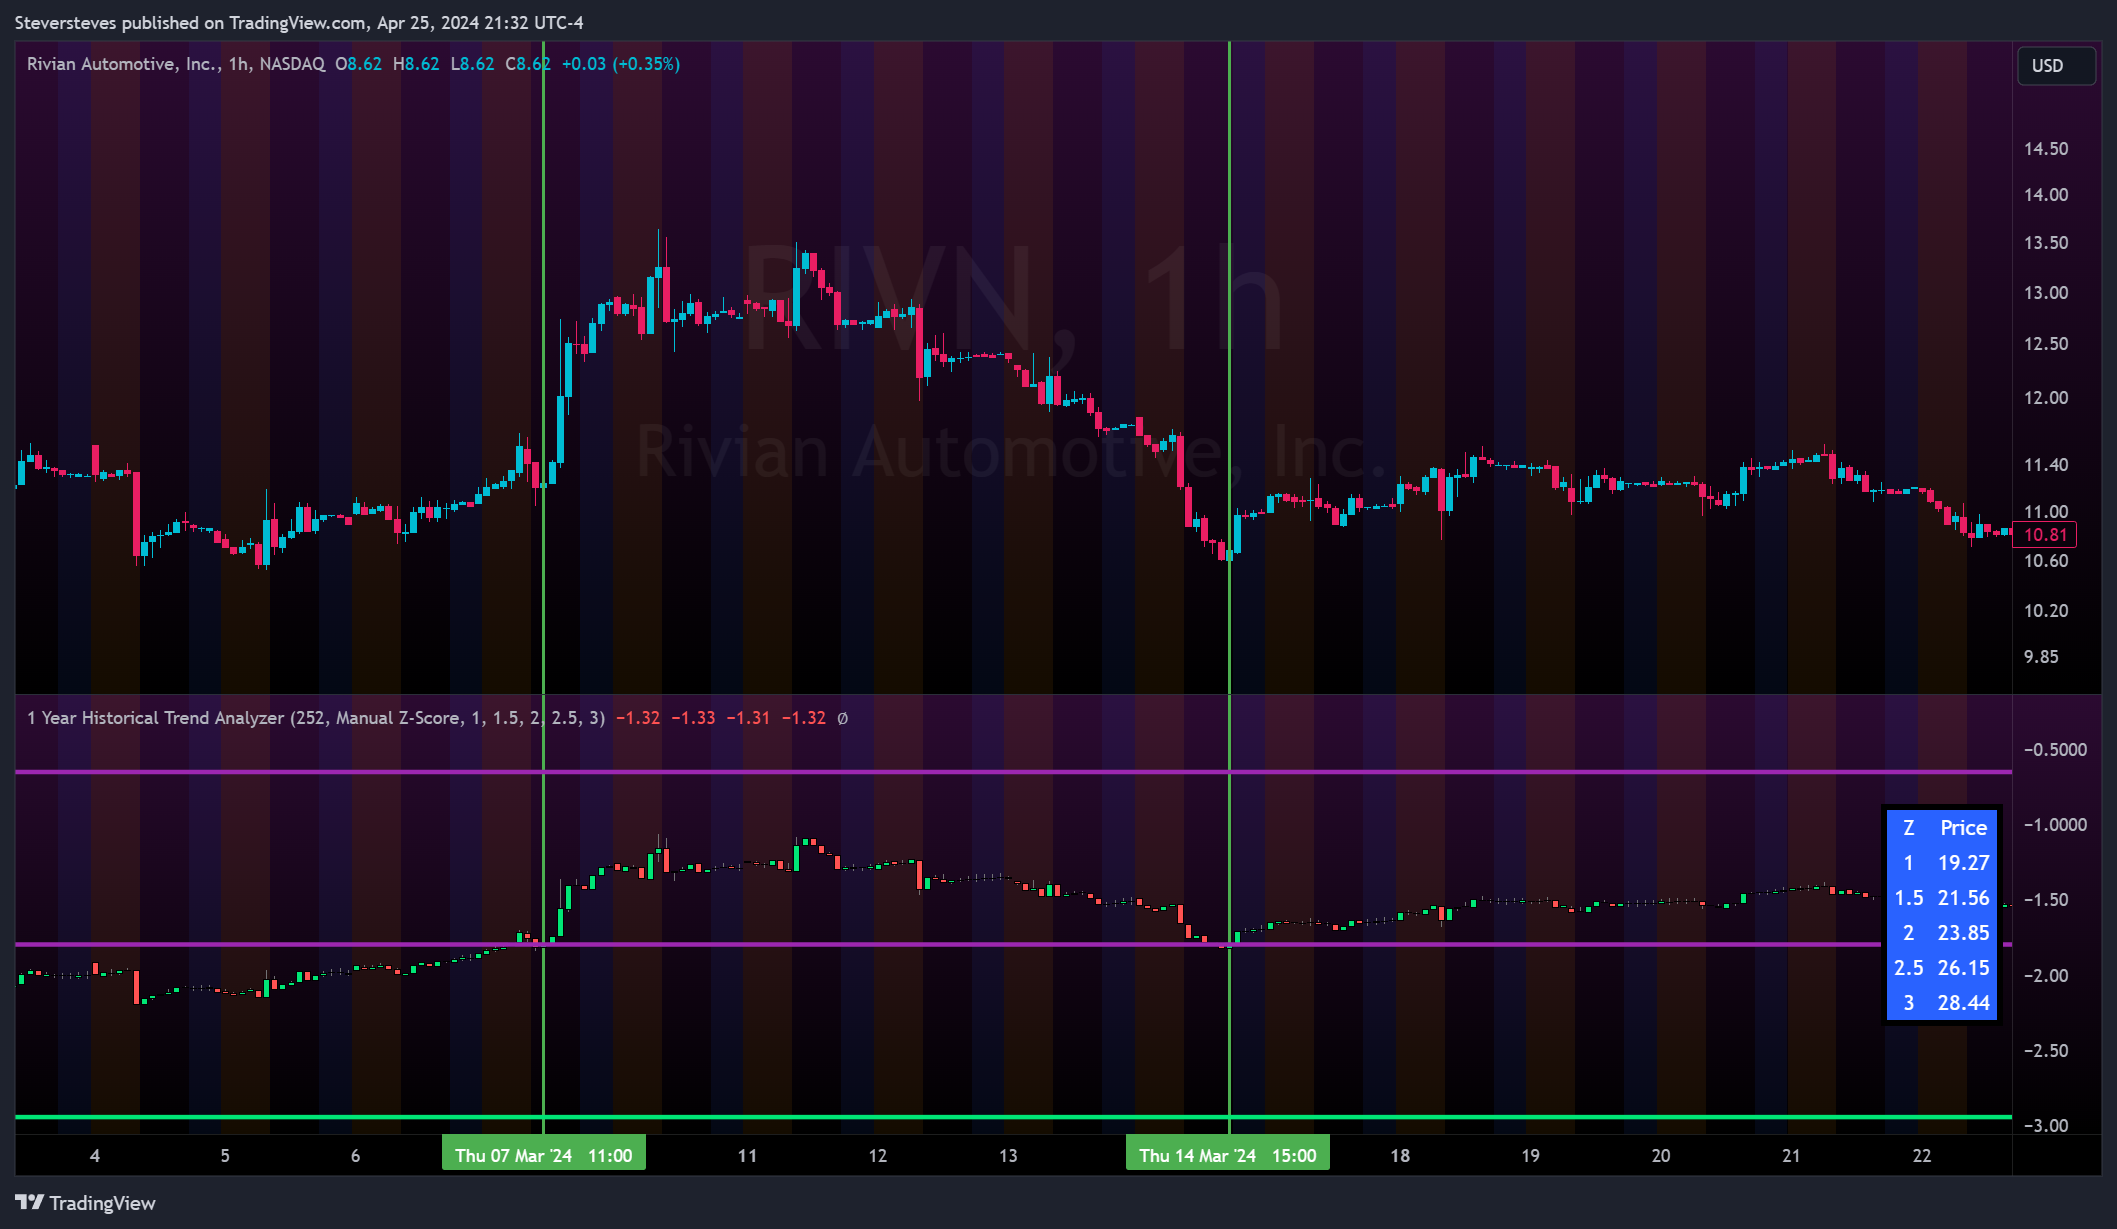2117x1229 pixels.
Task: Click the ø symbol after indicator values
Action: click(842, 718)
